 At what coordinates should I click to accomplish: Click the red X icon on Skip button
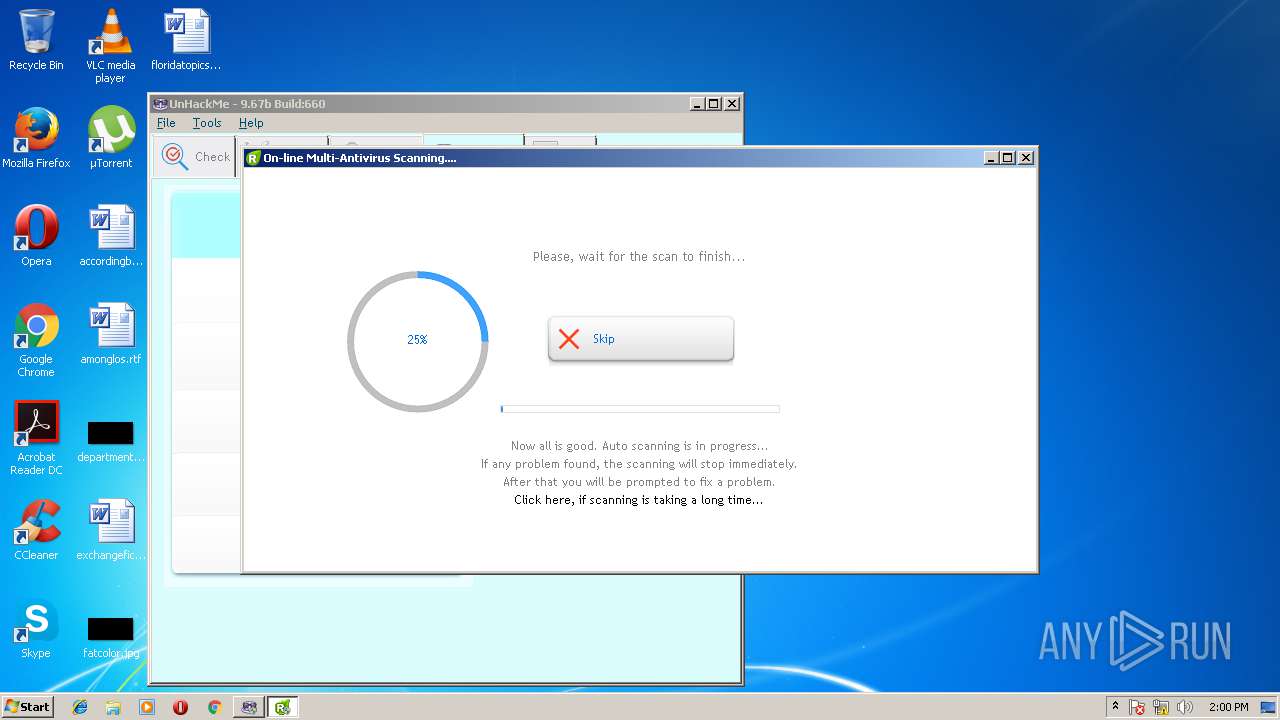(569, 339)
